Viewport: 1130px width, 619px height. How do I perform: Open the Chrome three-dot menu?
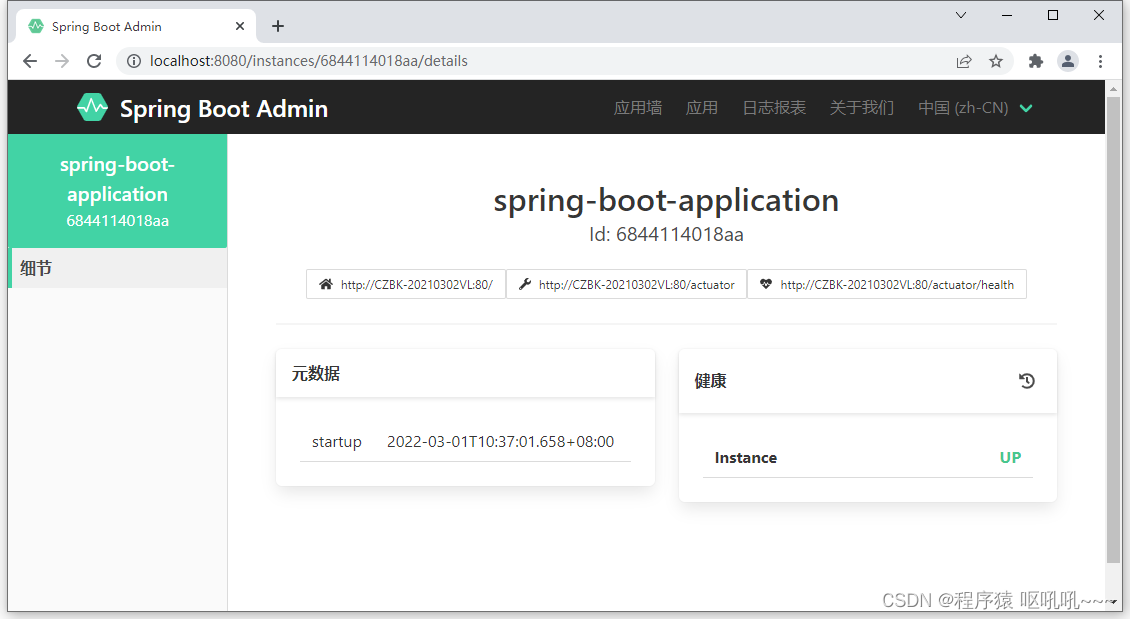point(1100,61)
